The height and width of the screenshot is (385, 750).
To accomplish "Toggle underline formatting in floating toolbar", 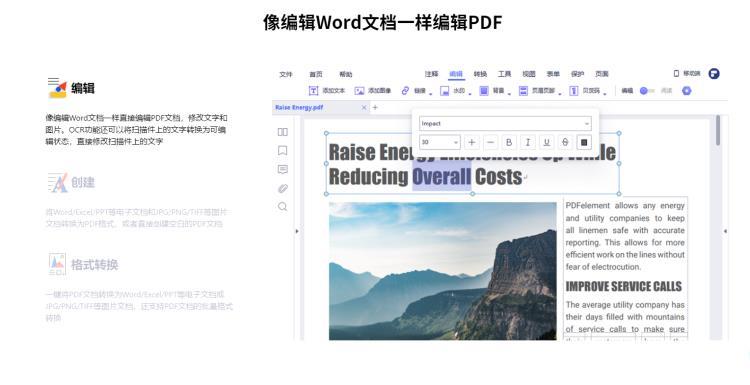I will coord(546,142).
